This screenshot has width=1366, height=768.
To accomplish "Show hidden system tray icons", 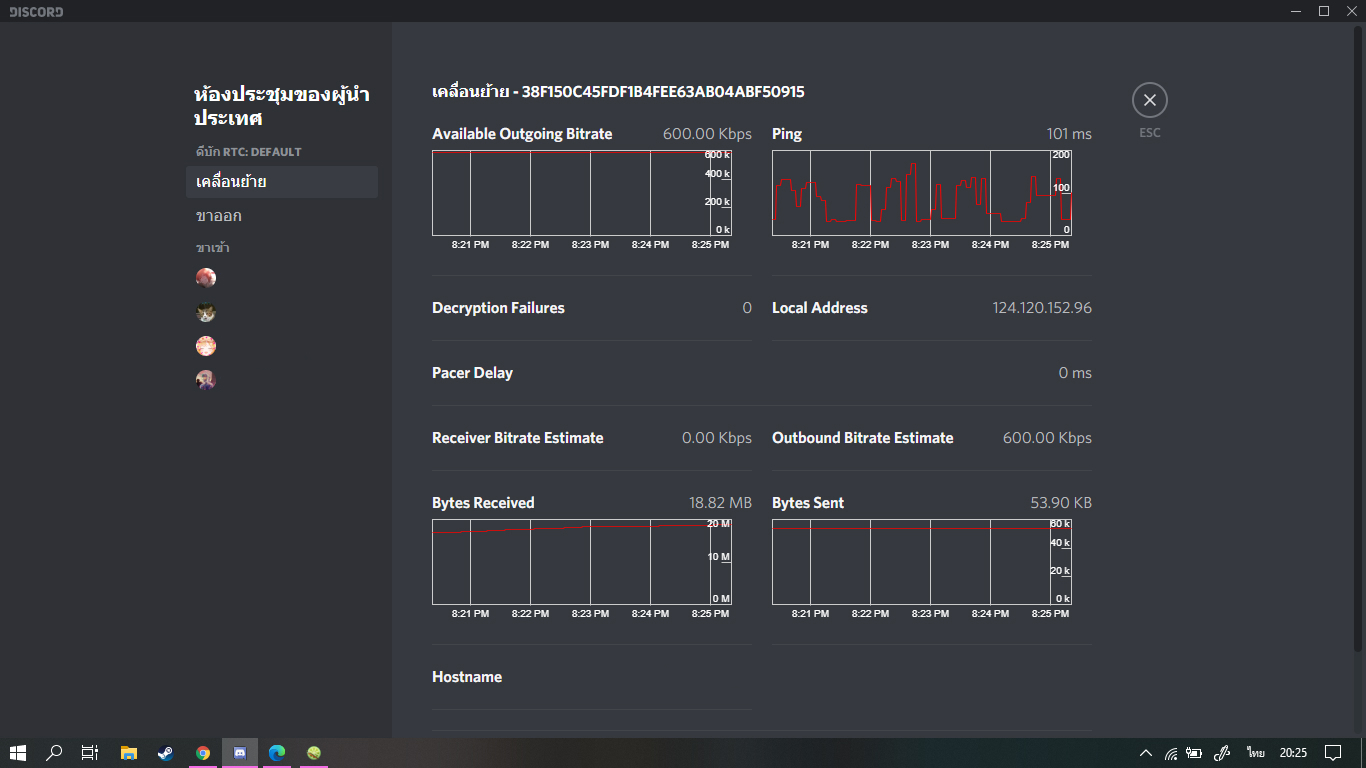I will (x=1145, y=753).
